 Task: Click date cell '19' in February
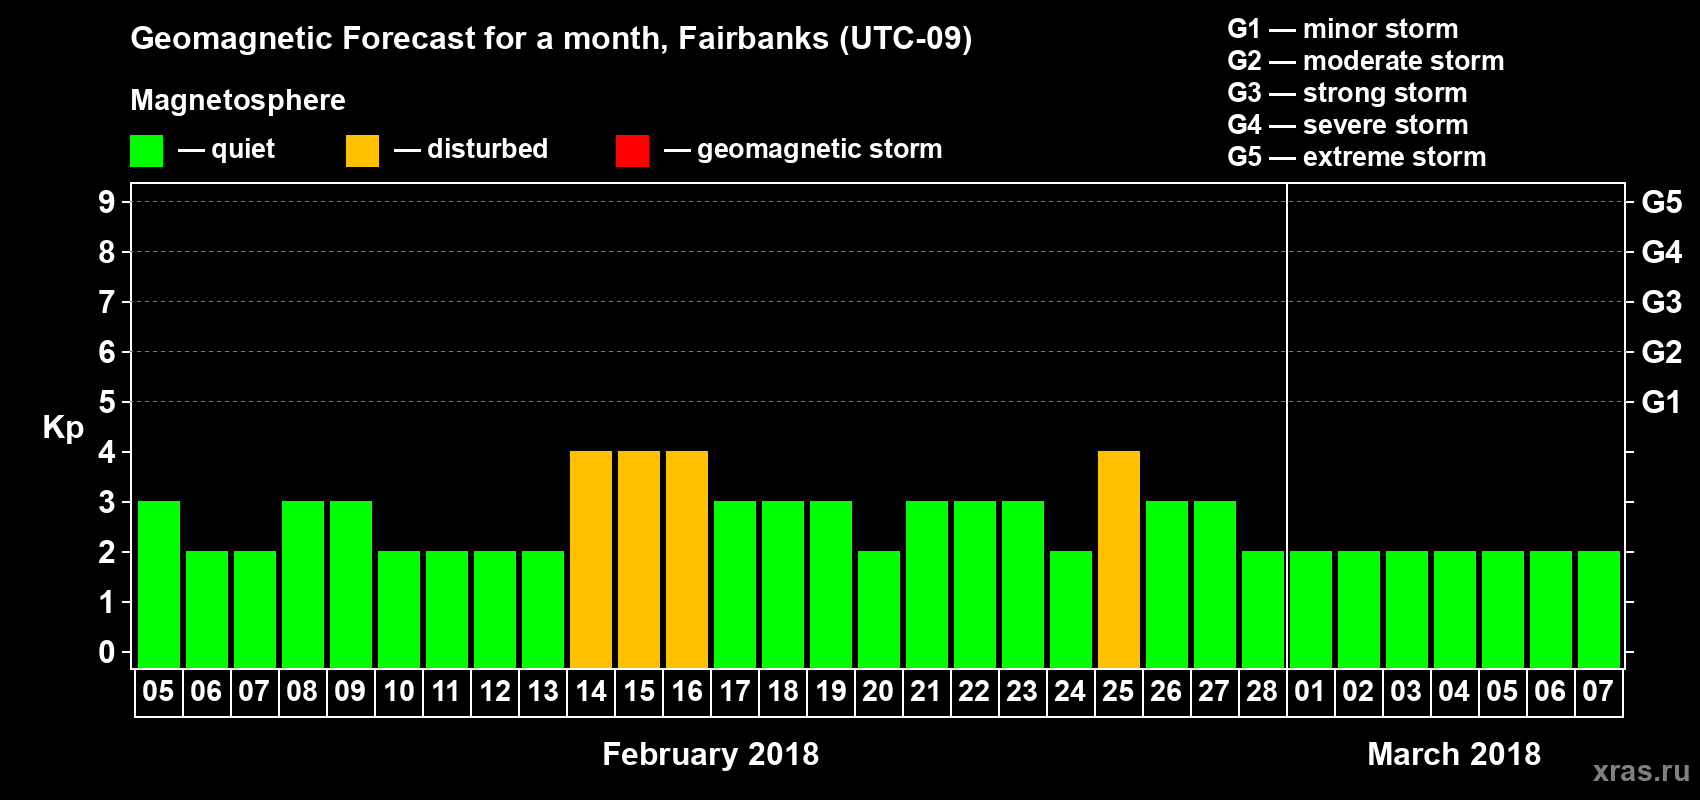831,692
